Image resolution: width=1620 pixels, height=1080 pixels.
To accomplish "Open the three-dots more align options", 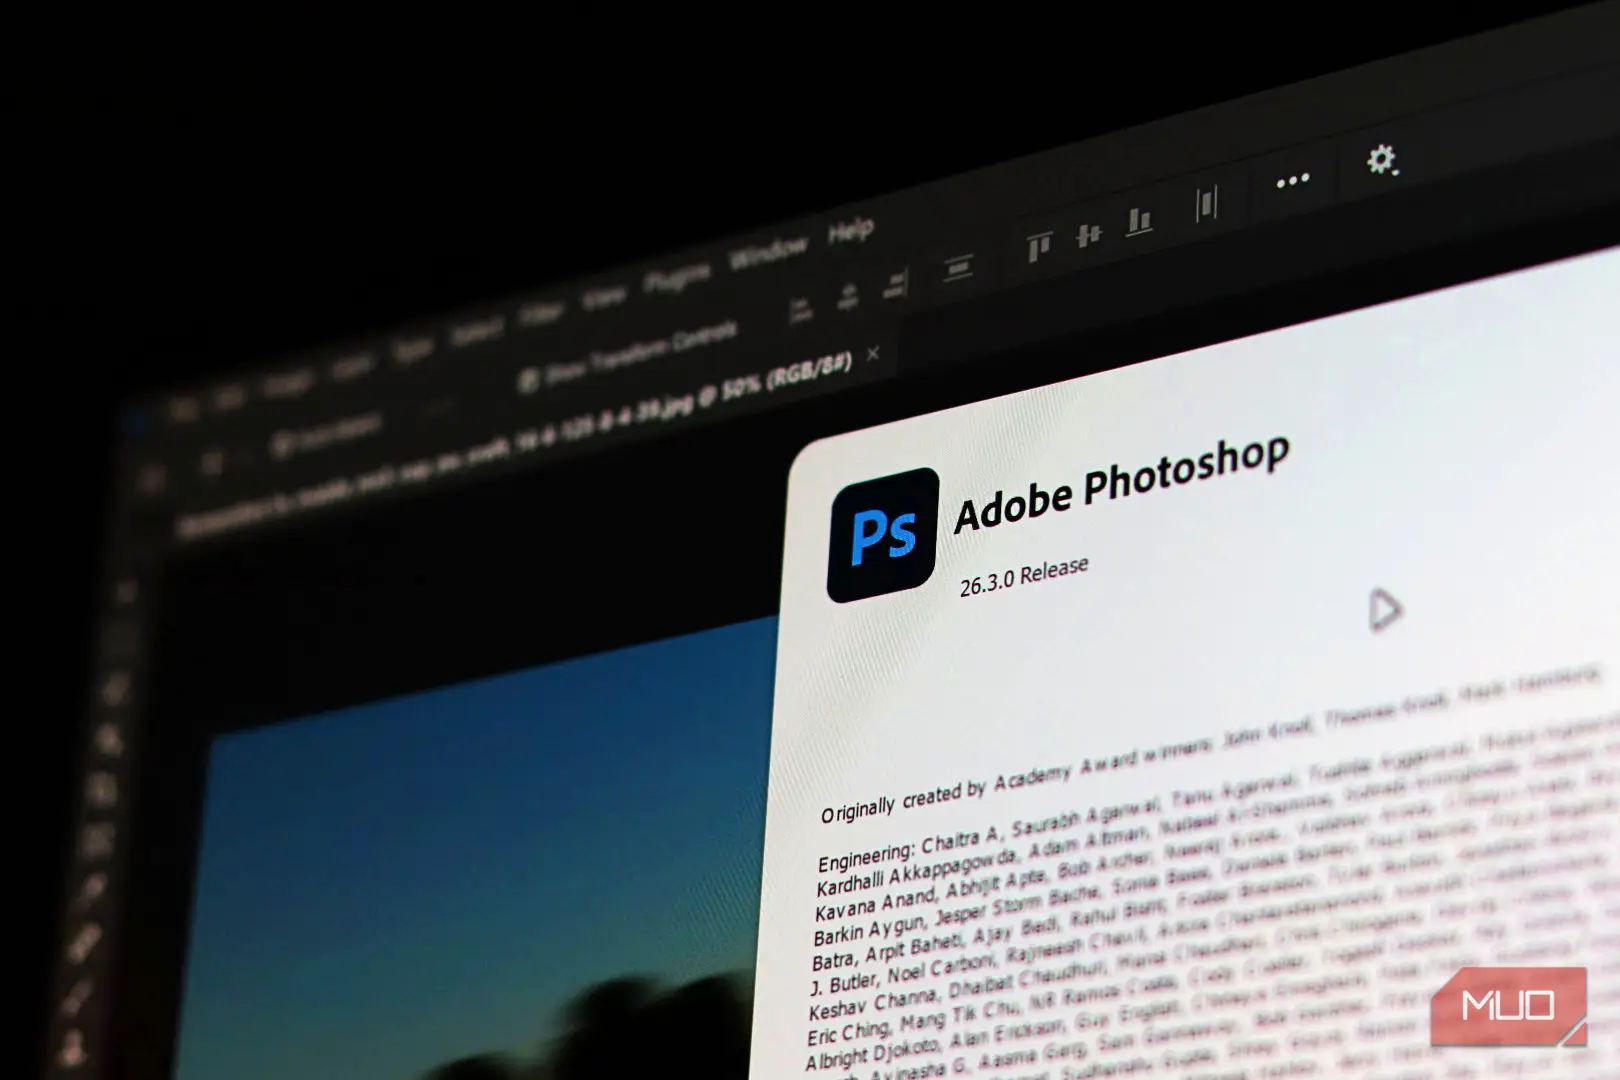I will [1292, 181].
